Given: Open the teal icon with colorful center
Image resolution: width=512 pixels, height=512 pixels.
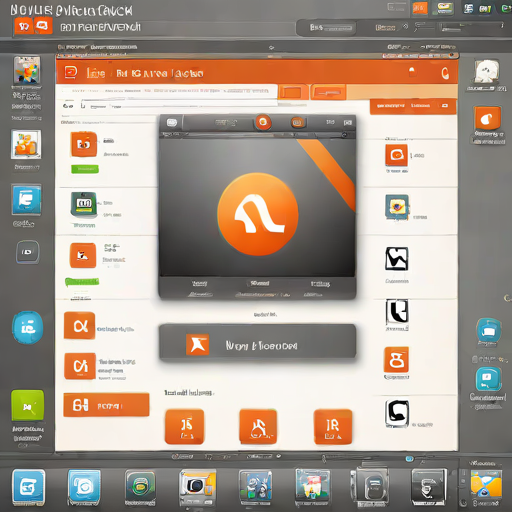Looking at the screenshot, I should click(397, 207).
